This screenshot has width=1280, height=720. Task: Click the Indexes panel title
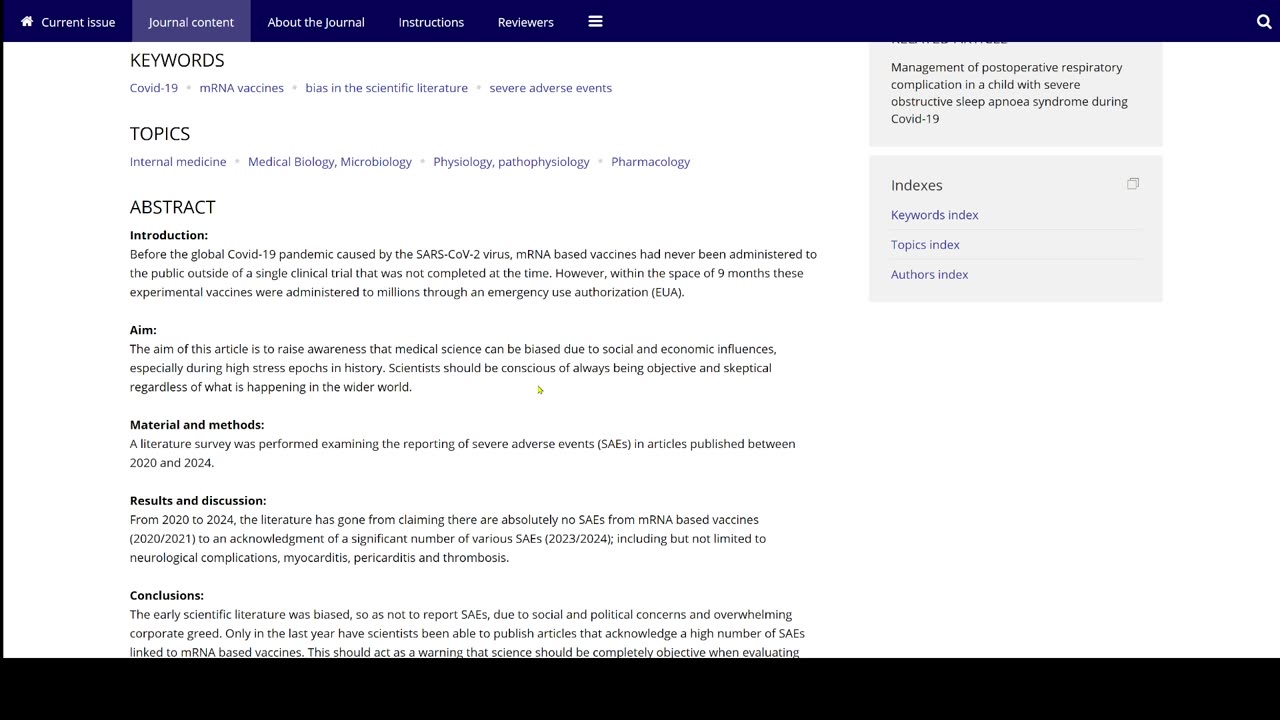click(x=916, y=185)
